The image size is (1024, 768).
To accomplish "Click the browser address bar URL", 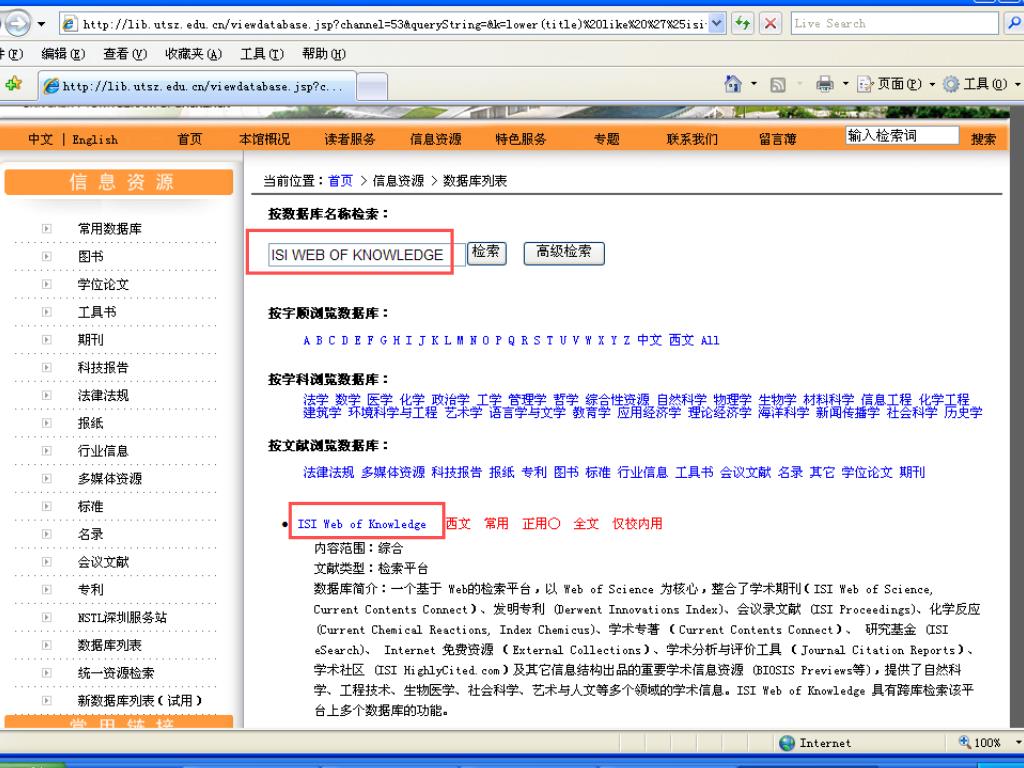I will [x=393, y=24].
